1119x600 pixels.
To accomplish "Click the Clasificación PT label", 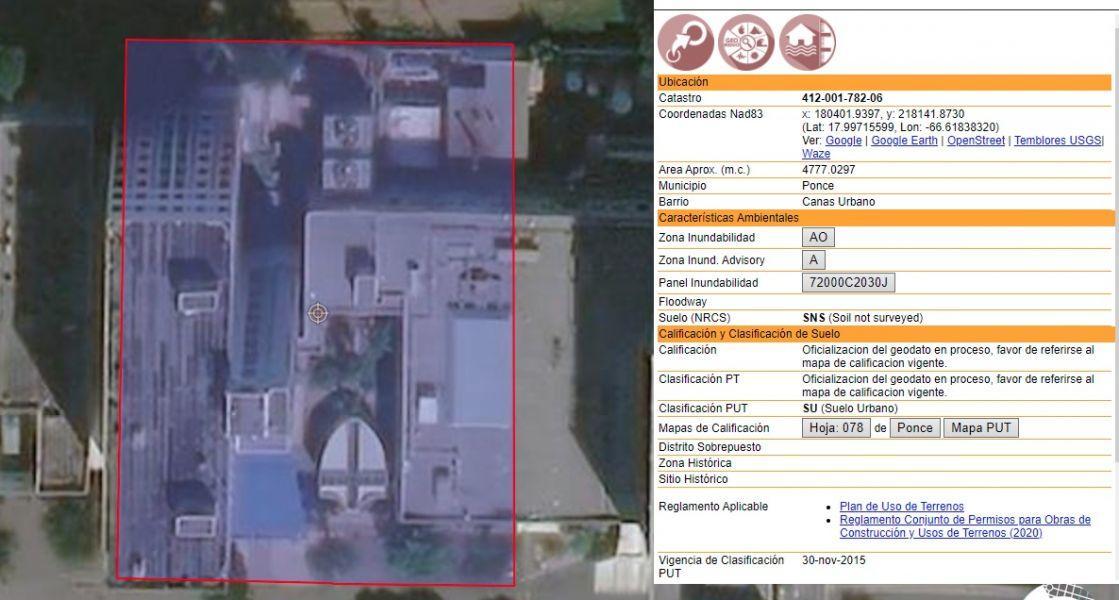I will point(699,379).
